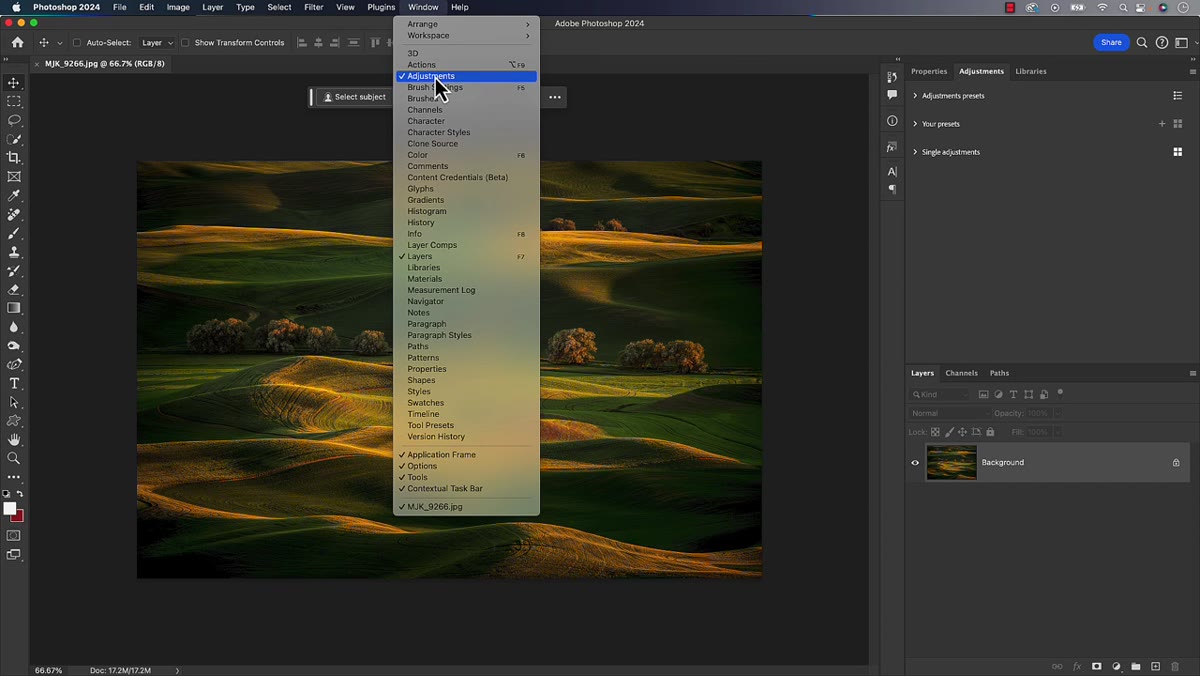
Task: Choose Navigator from Window menu
Action: (466, 302)
